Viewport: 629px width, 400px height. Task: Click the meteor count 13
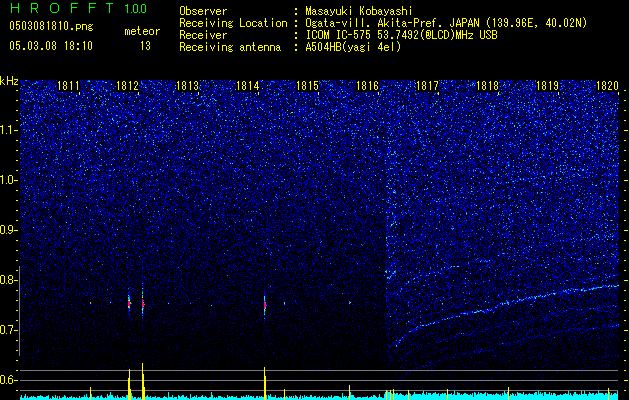(x=145, y=46)
